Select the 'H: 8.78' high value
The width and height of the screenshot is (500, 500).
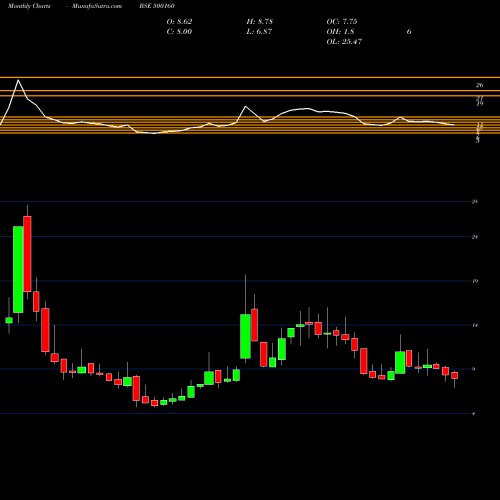point(260,22)
